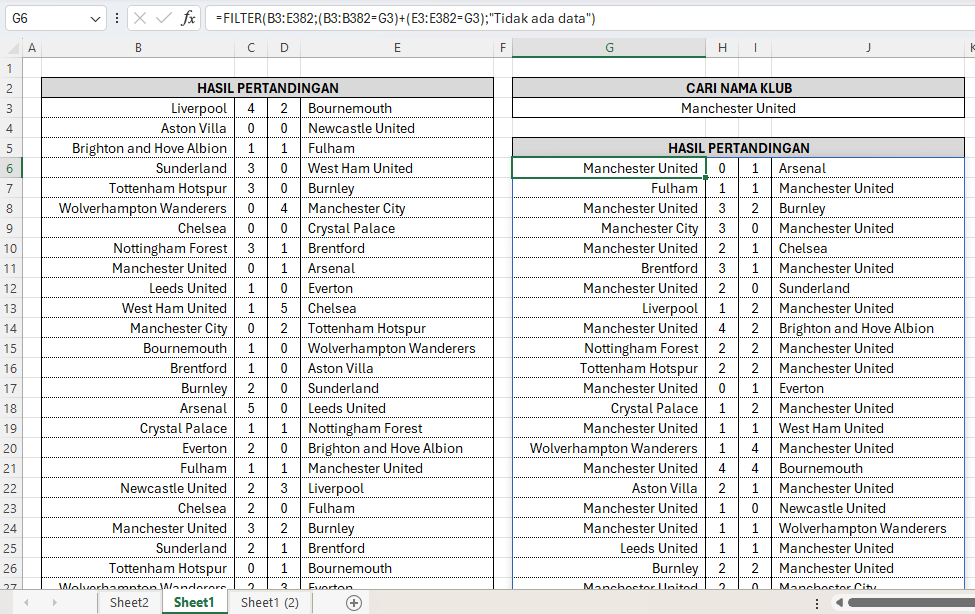Select row 20 header

[x=10, y=449]
